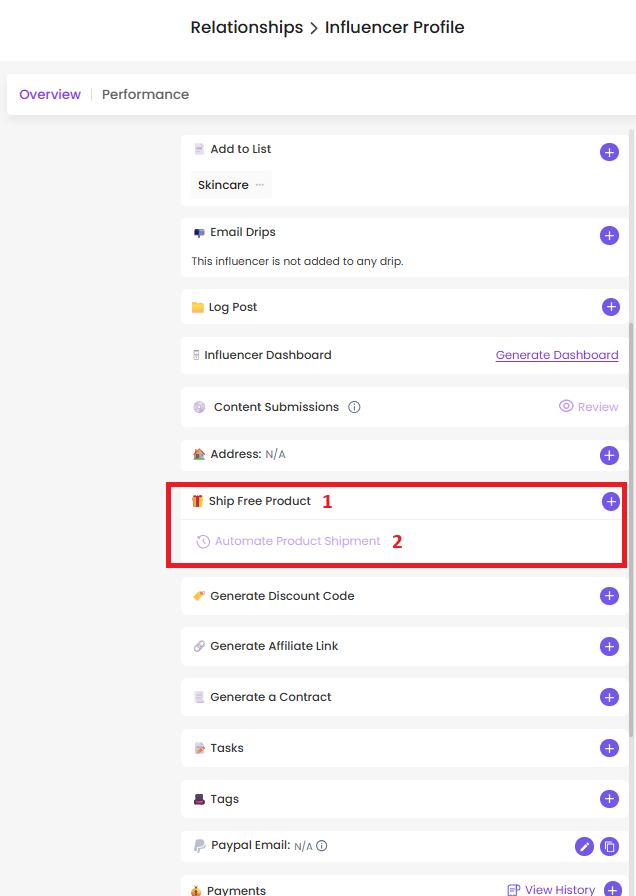The height and width of the screenshot is (896, 636).
Task: Open View History for Payments
Action: click(x=551, y=889)
